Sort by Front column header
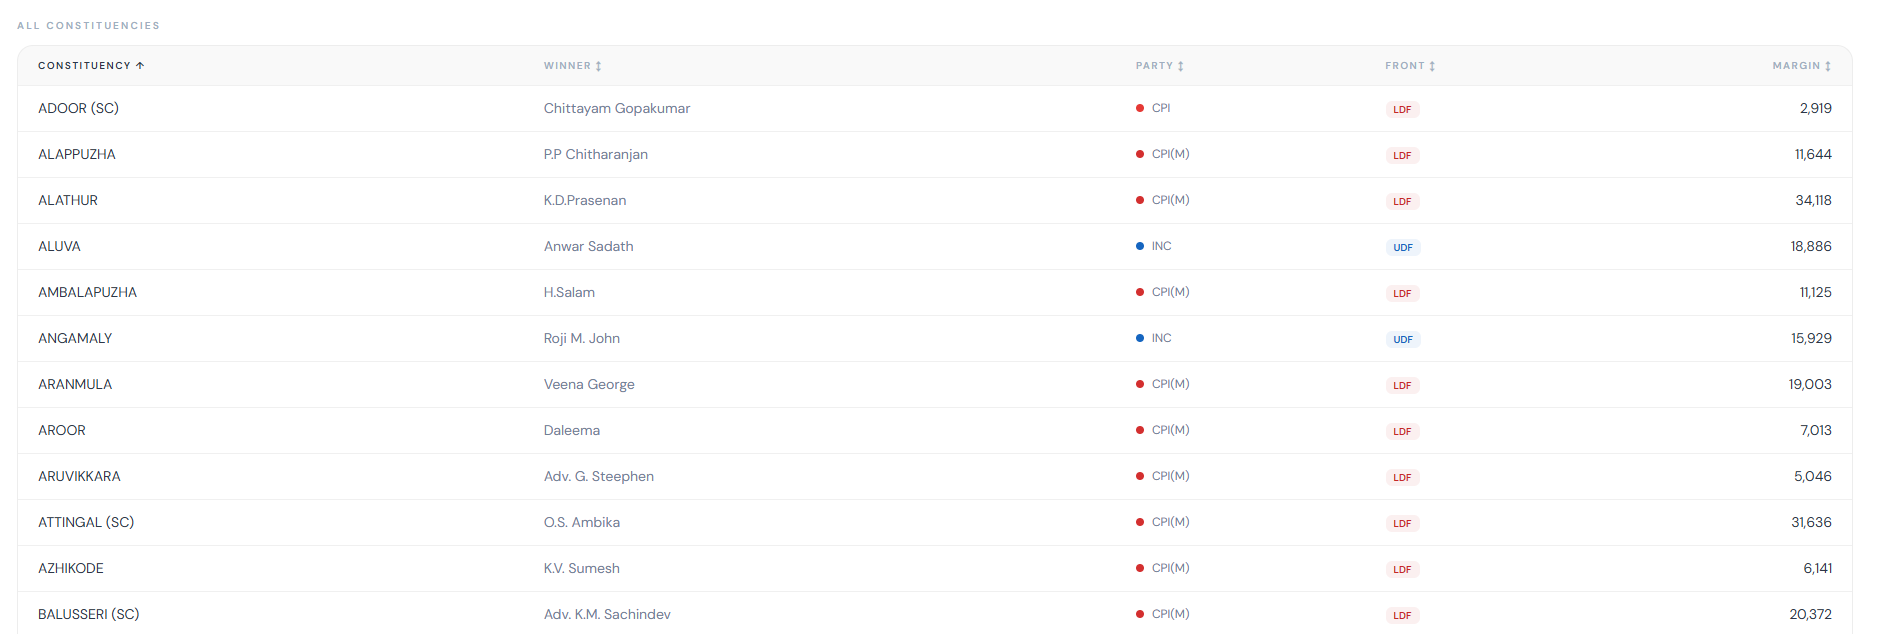The width and height of the screenshot is (1885, 634). pos(1409,66)
